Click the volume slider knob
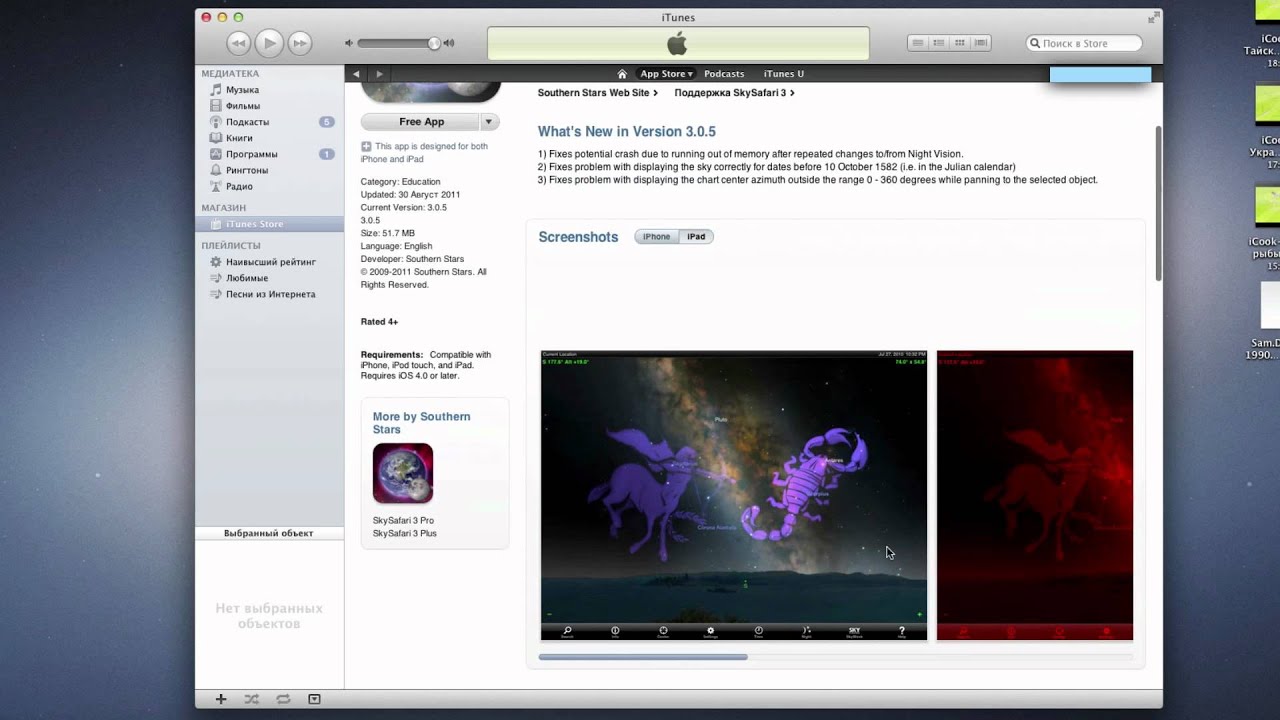Viewport: 1280px width, 720px height. click(434, 43)
